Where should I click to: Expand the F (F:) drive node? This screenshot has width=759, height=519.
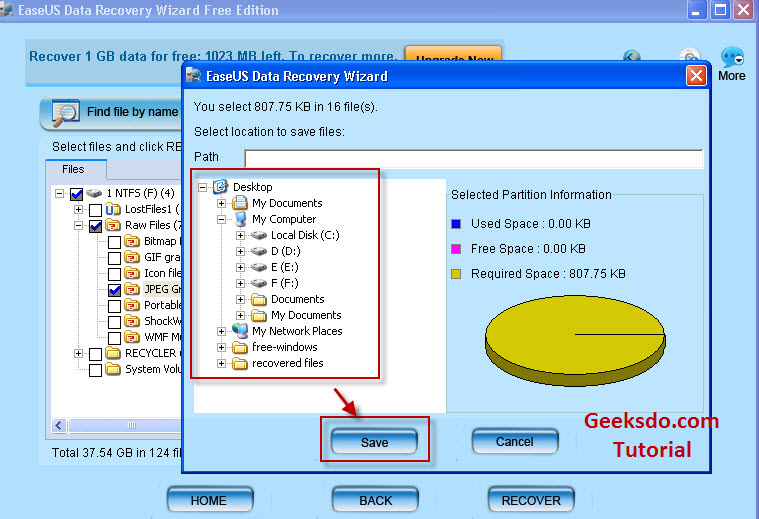tap(240, 283)
